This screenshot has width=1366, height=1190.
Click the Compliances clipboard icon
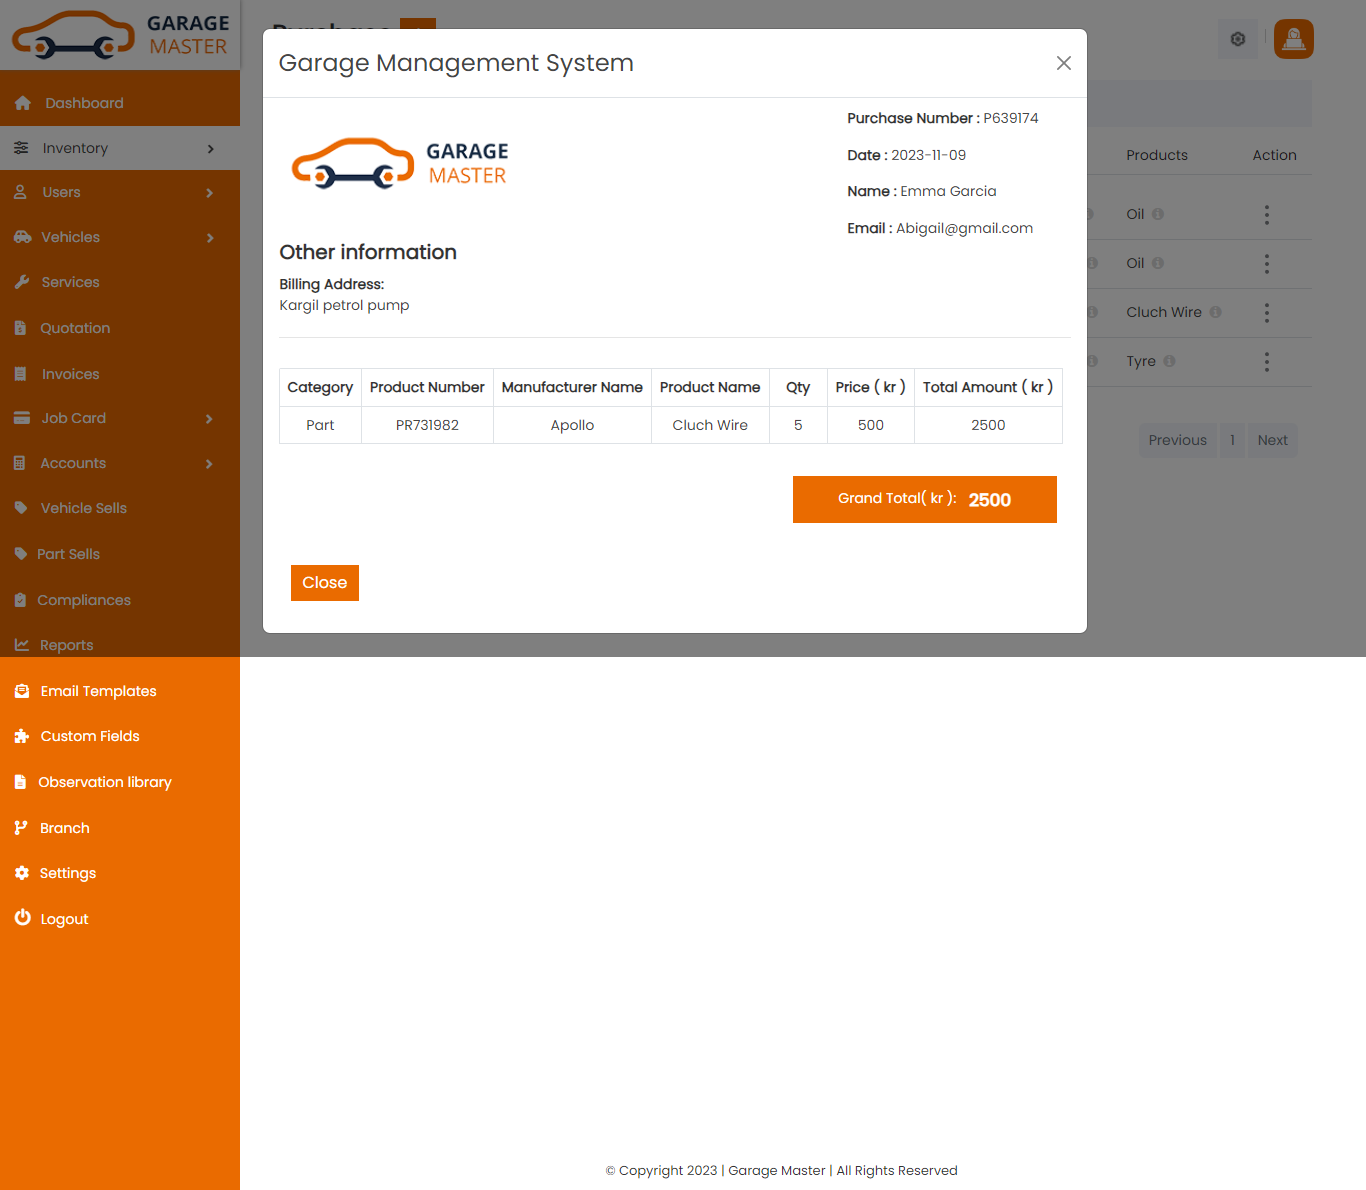point(20,600)
